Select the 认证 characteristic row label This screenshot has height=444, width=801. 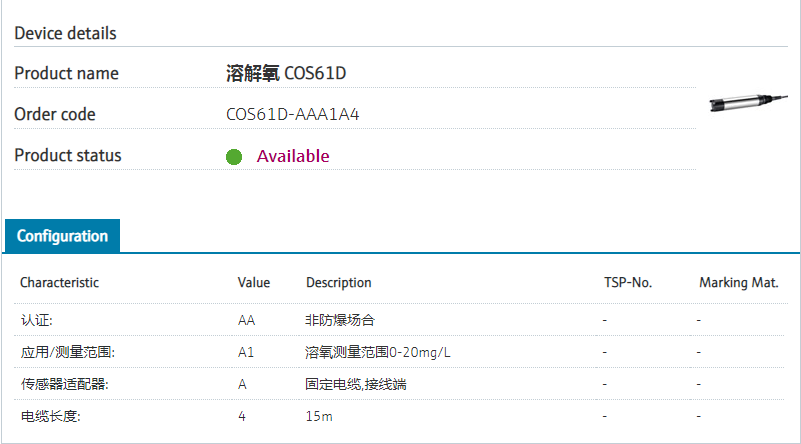click(x=36, y=320)
